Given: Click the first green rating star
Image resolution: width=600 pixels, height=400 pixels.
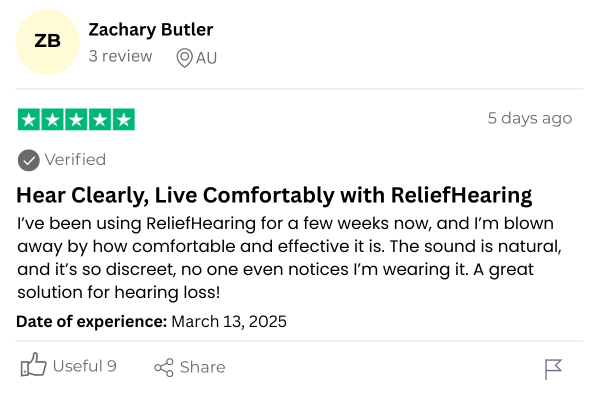Looking at the screenshot, I should click(x=28, y=119).
